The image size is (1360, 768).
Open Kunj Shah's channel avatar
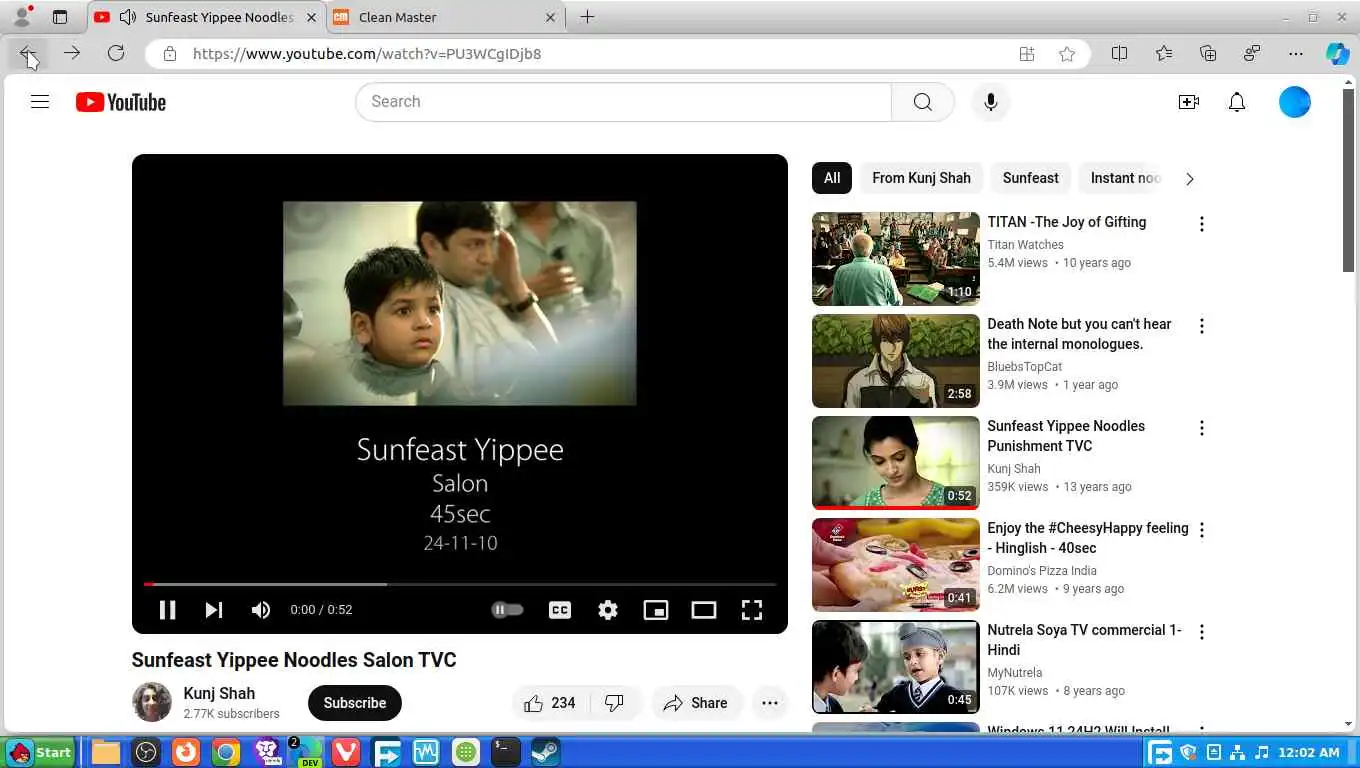click(152, 702)
